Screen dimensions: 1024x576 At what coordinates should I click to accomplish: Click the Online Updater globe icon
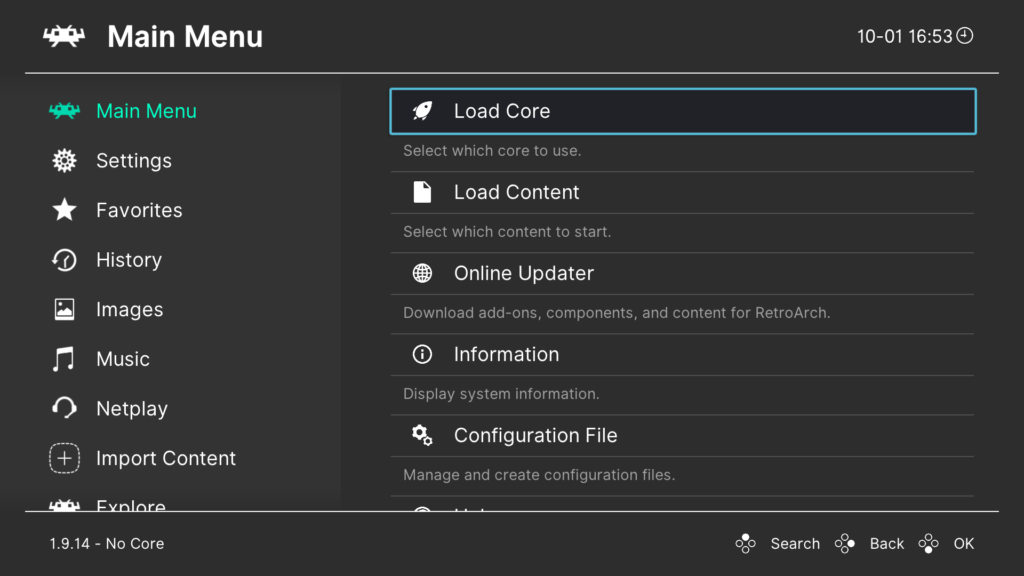[423, 273]
